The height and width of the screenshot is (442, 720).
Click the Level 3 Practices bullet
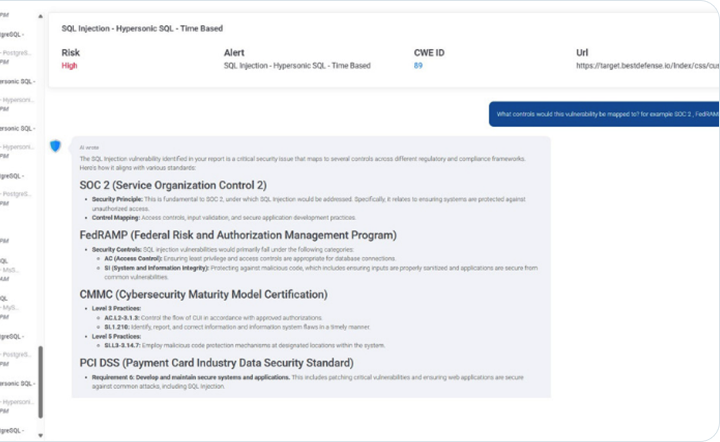coord(116,308)
